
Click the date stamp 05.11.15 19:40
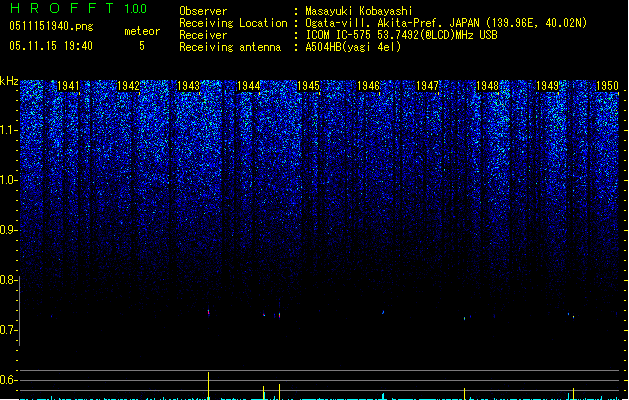pos(51,46)
